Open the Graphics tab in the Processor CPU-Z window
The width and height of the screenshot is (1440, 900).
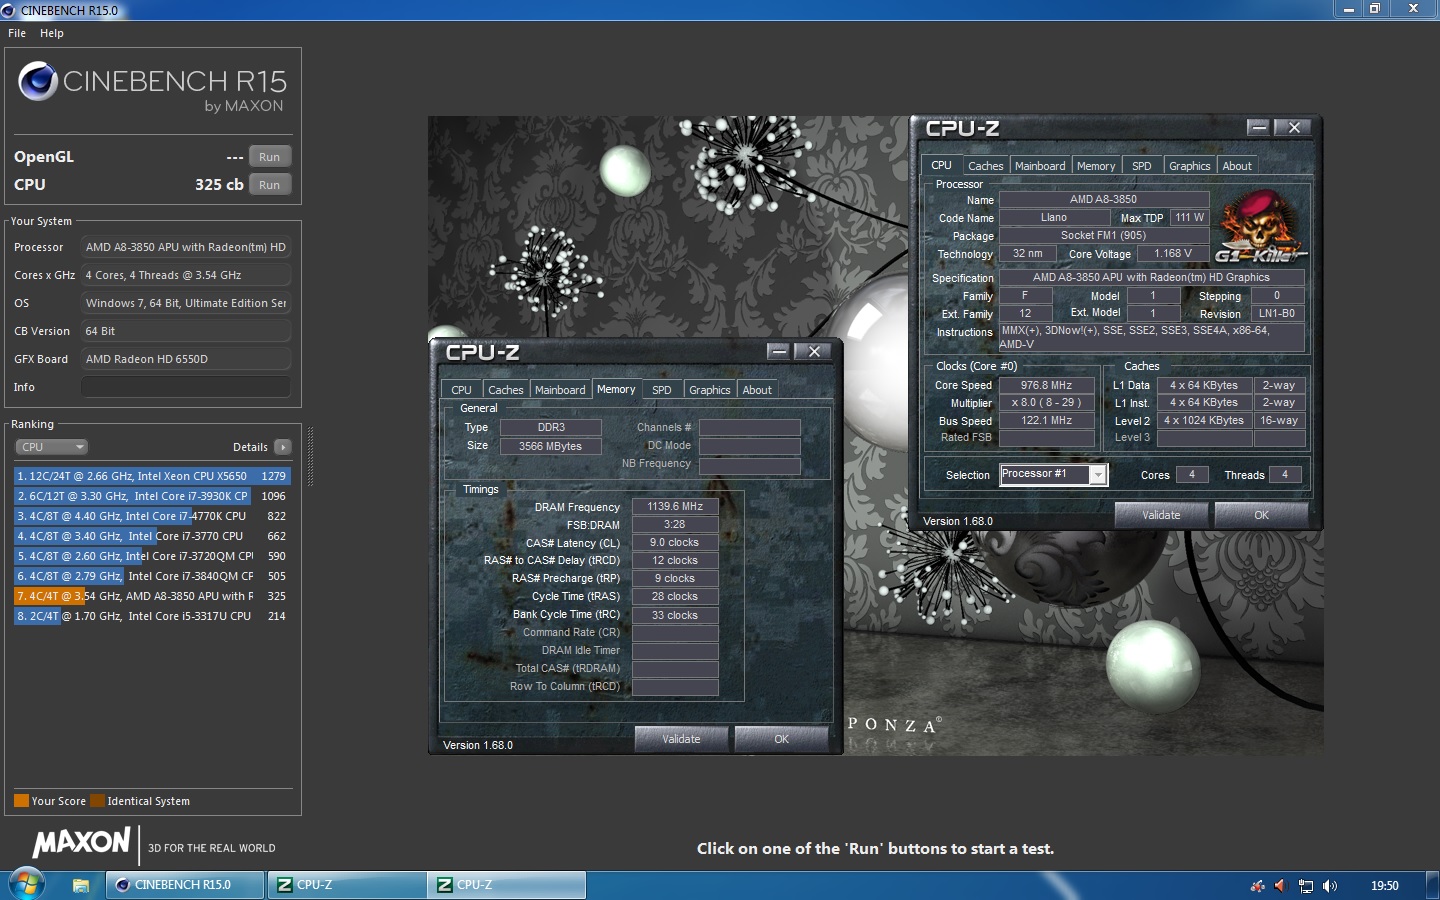(1190, 166)
